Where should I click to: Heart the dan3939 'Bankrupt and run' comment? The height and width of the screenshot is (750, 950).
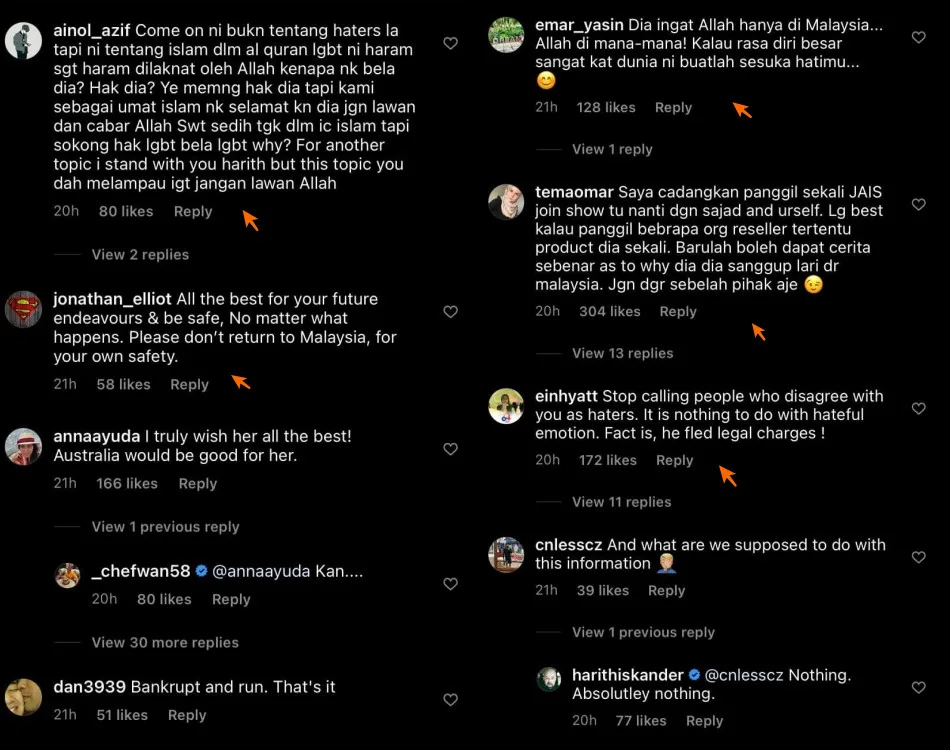(450, 699)
